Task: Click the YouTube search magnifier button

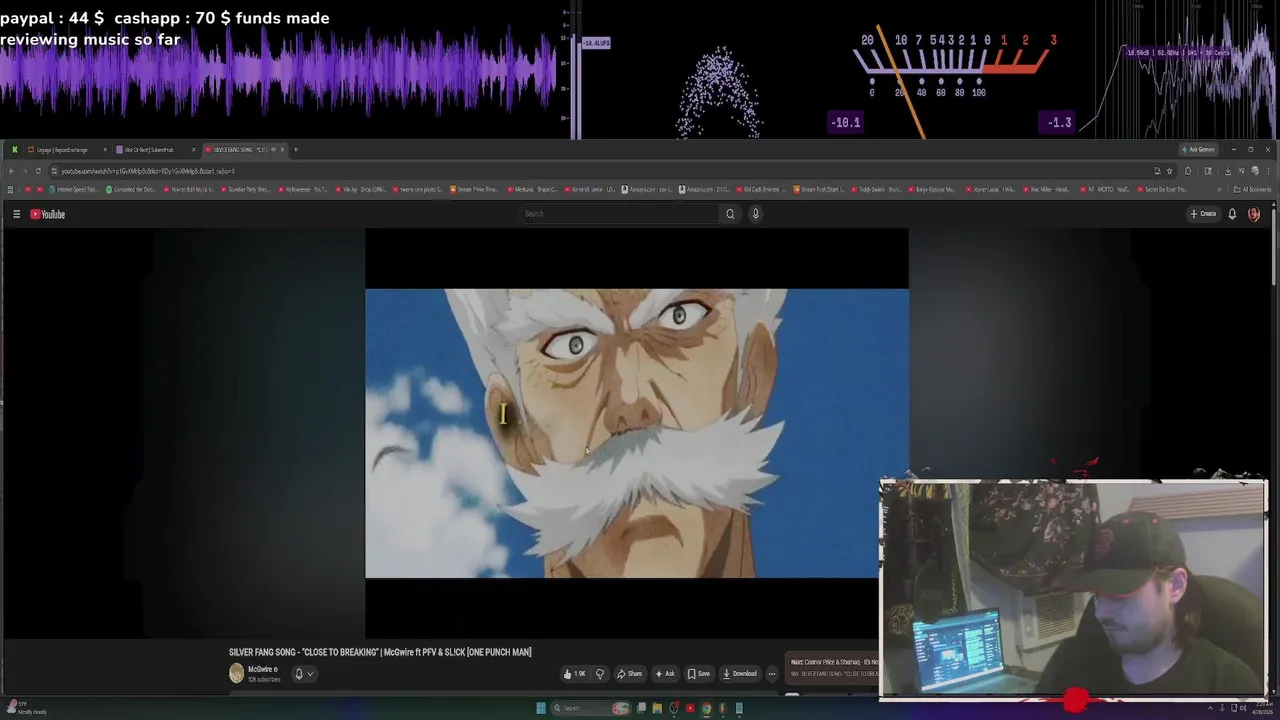Action: (x=730, y=214)
